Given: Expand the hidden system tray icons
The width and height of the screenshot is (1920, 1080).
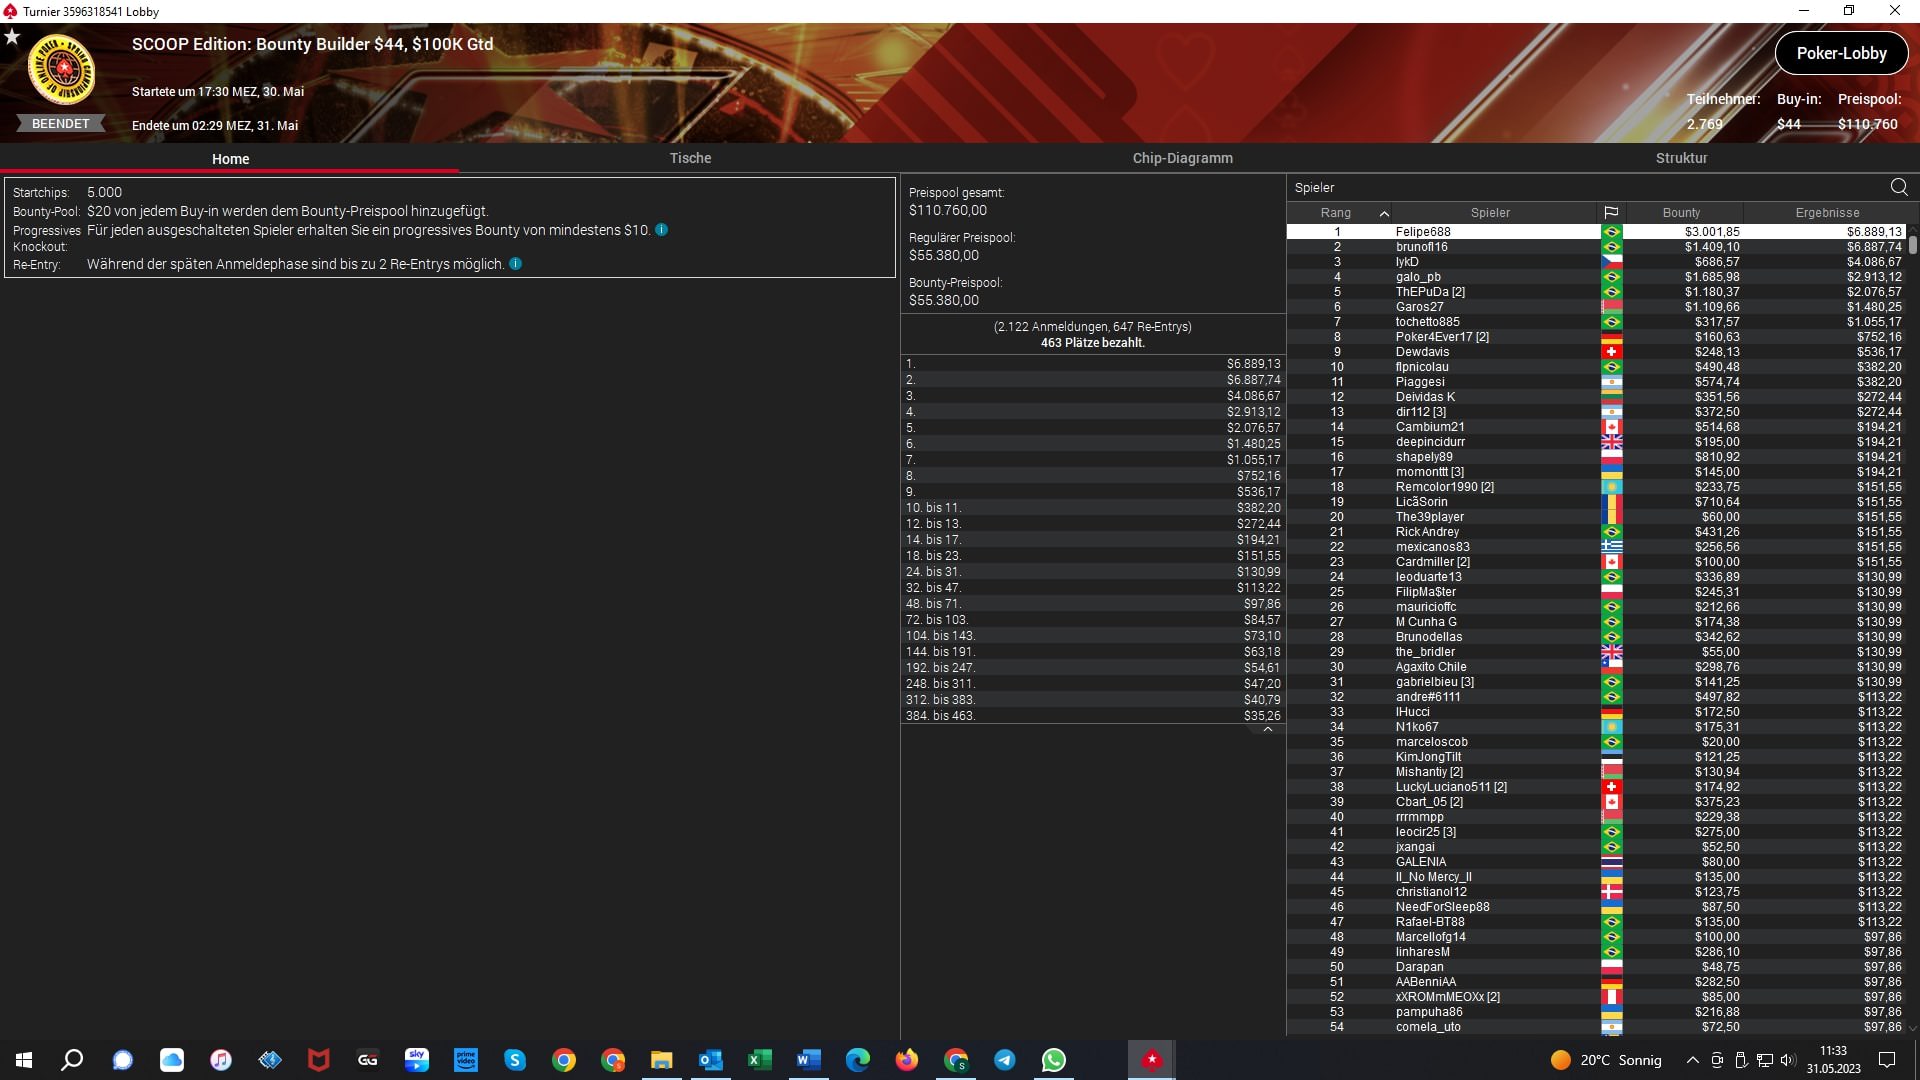Looking at the screenshot, I should tap(1692, 1060).
